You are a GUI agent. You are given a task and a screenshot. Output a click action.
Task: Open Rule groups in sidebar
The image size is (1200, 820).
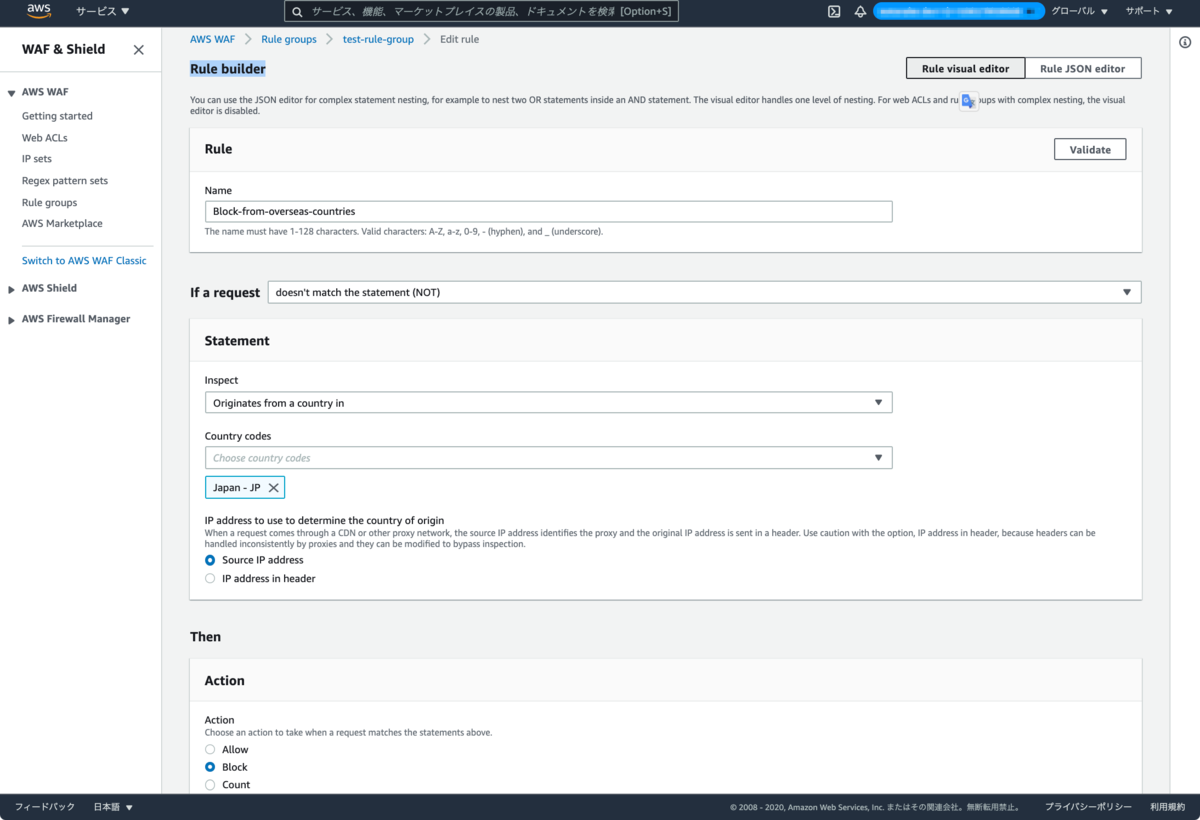[x=49, y=203]
